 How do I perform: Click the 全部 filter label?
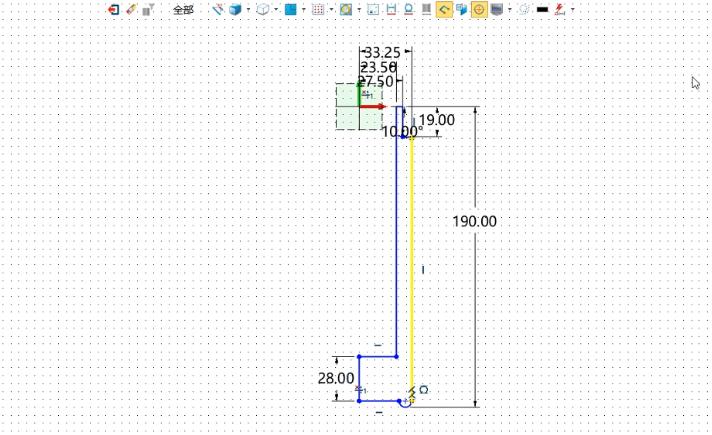[183, 10]
